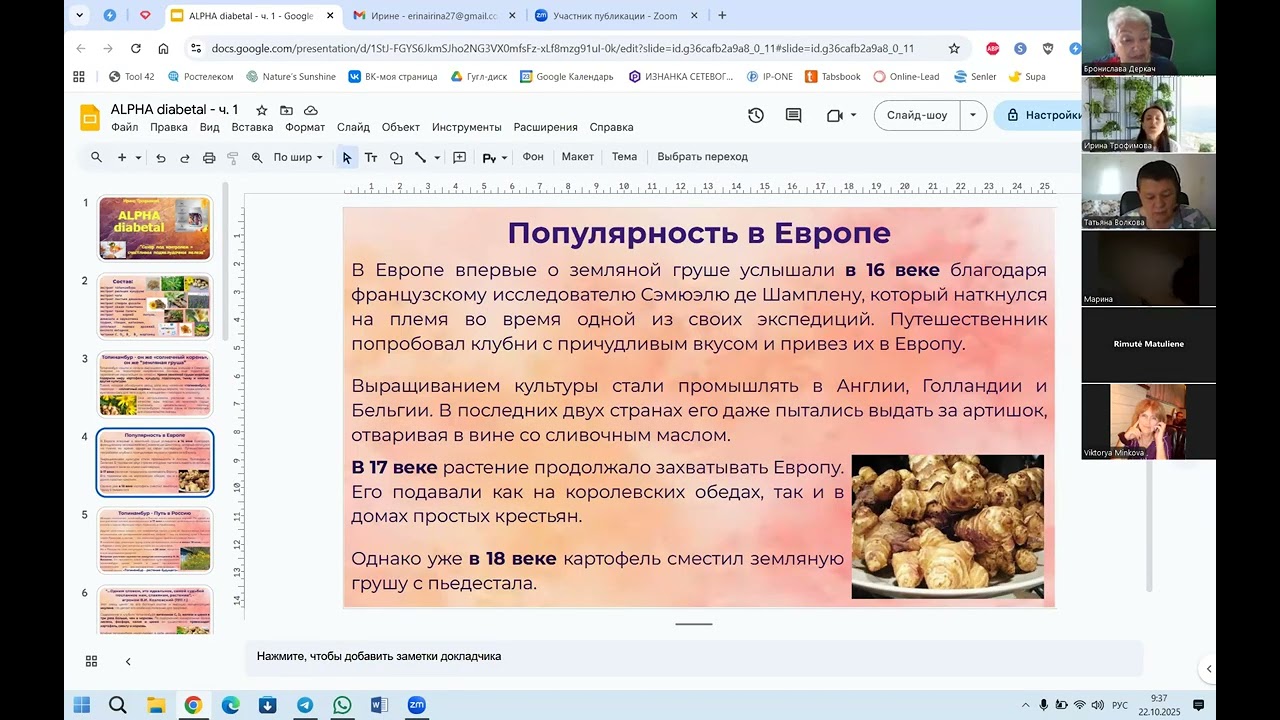Image resolution: width=1280 pixels, height=720 pixels.
Task: Activate the paint format tool
Action: [x=233, y=158]
